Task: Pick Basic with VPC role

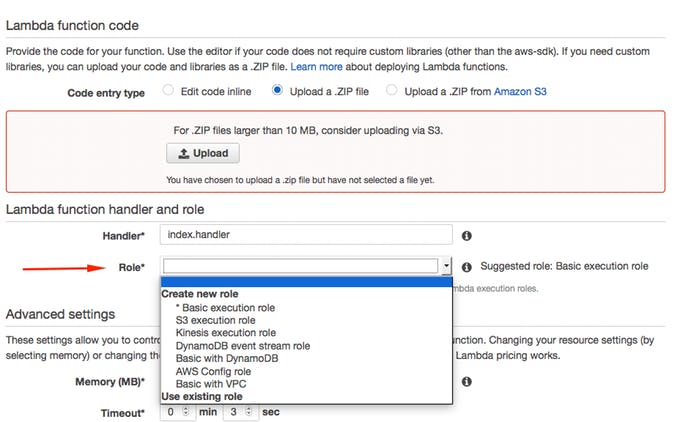Action: pyautogui.click(x=210, y=384)
